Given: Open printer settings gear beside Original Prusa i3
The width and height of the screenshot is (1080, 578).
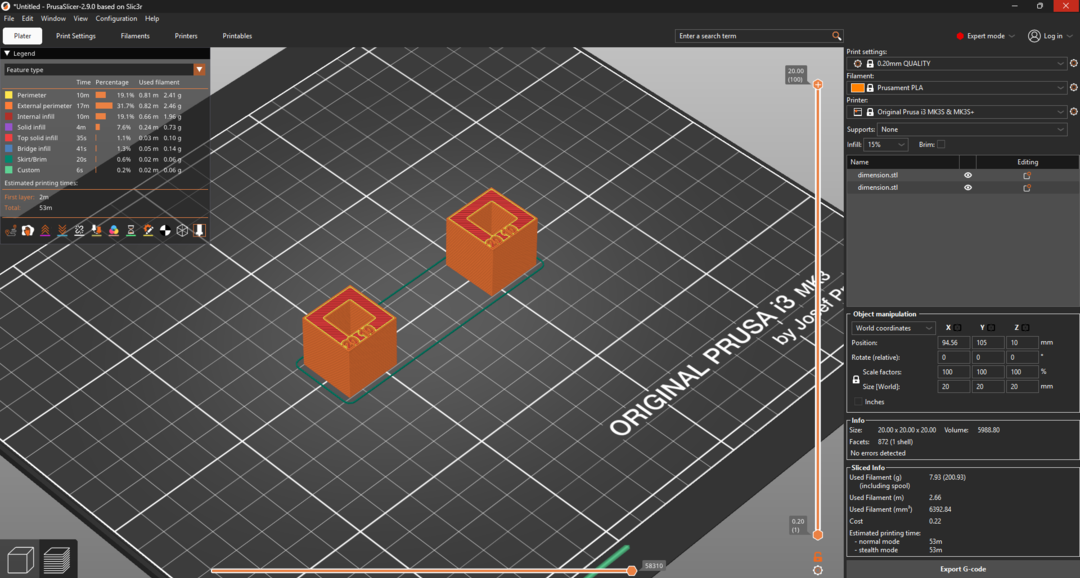Looking at the screenshot, I should [x=1073, y=112].
